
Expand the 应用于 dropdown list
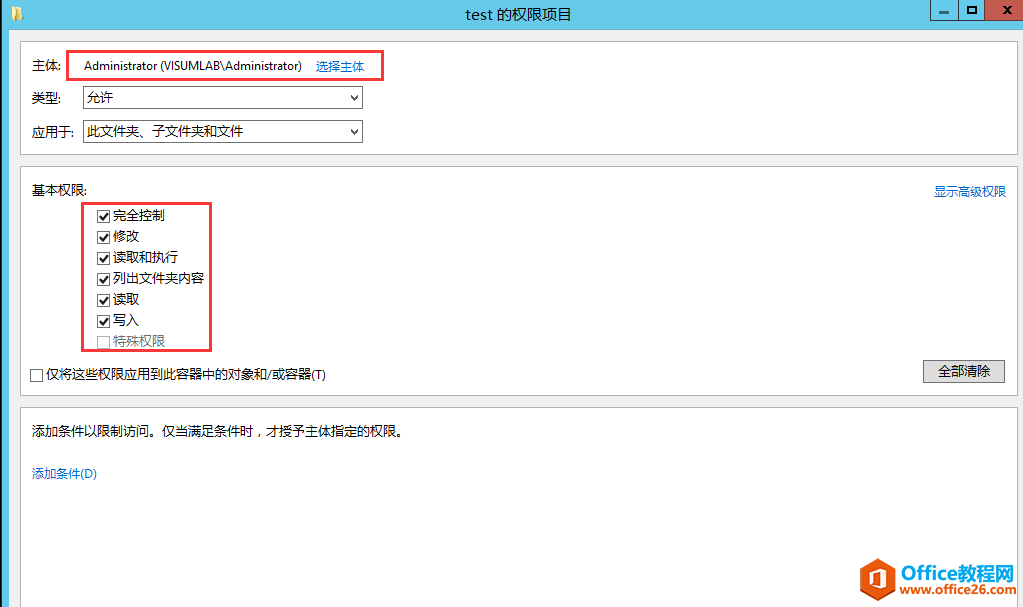click(222, 132)
